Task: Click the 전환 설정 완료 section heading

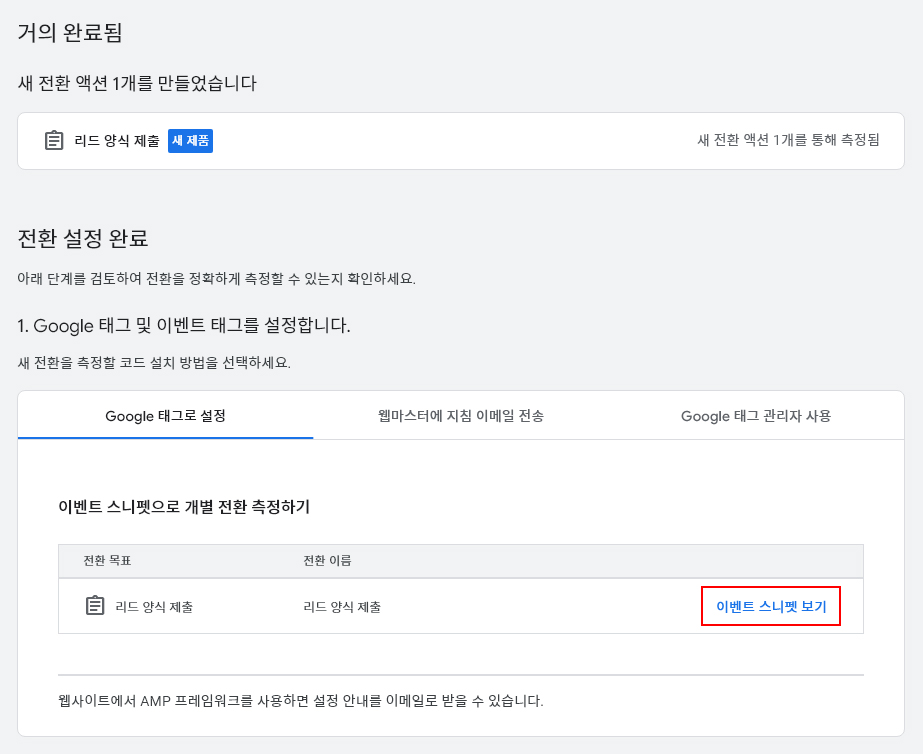Action: [x=83, y=238]
